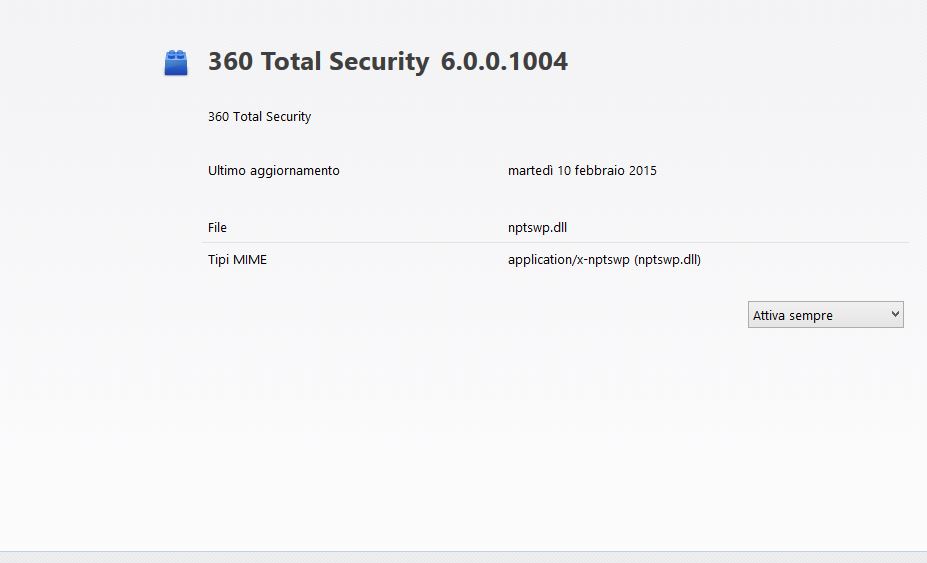Click the word "martedì" in the update date

click(531, 171)
